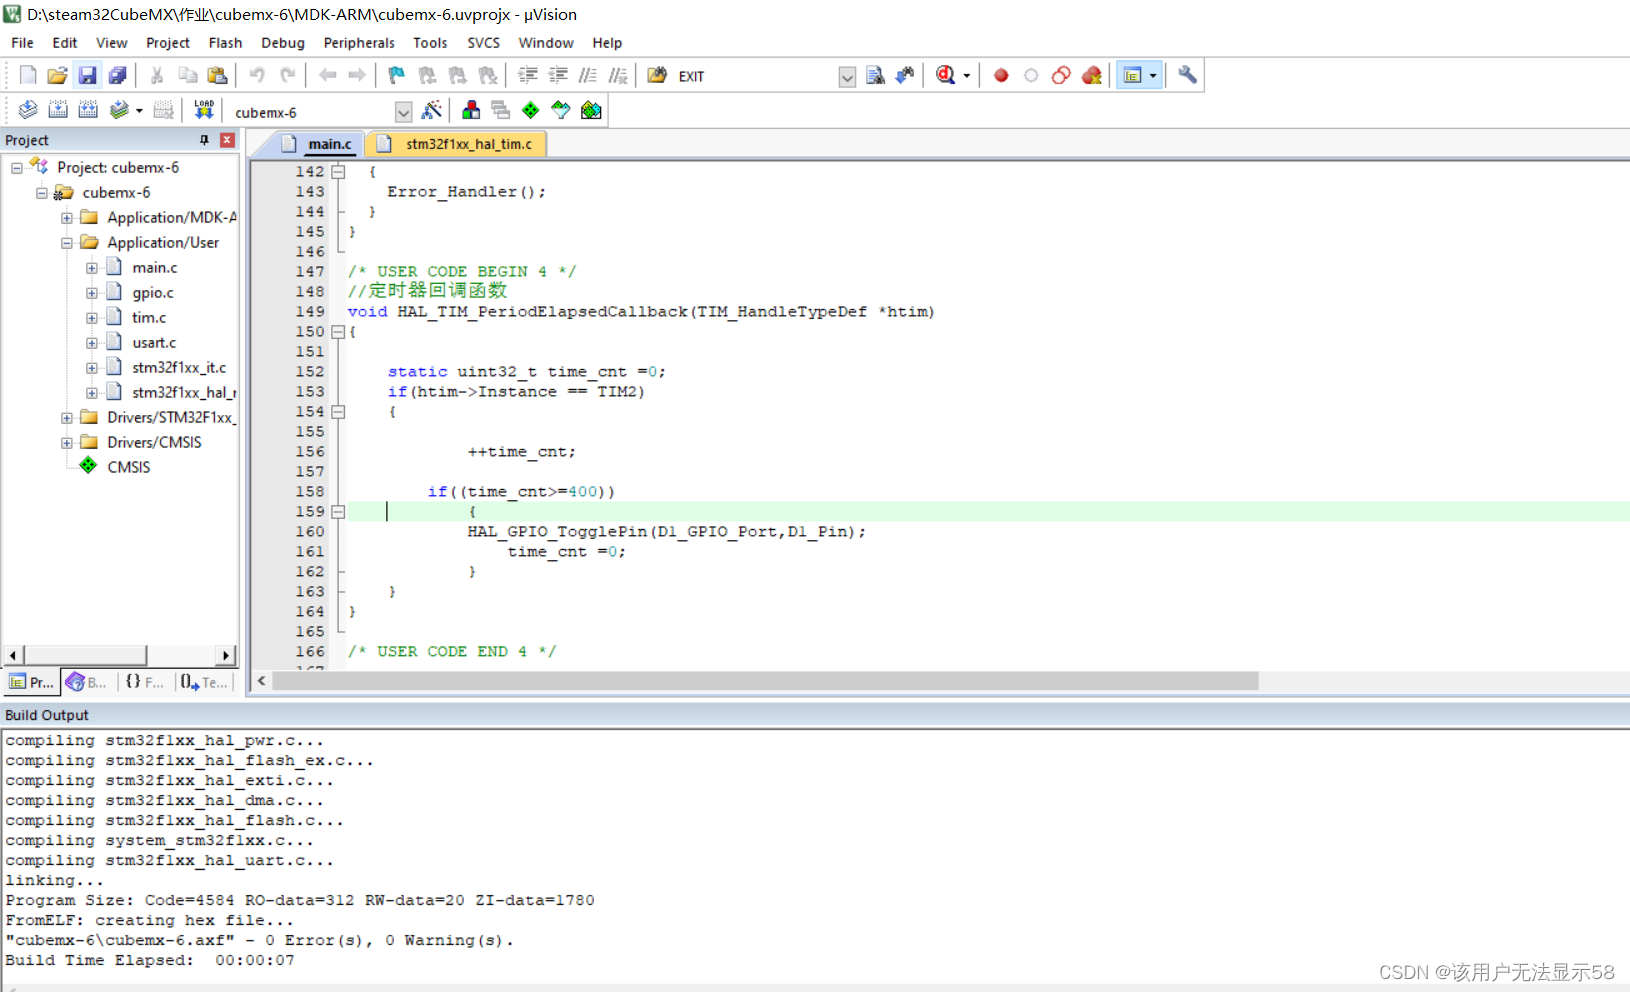1630x992 pixels.
Task: Click the Batch Build icon
Action: tap(119, 110)
